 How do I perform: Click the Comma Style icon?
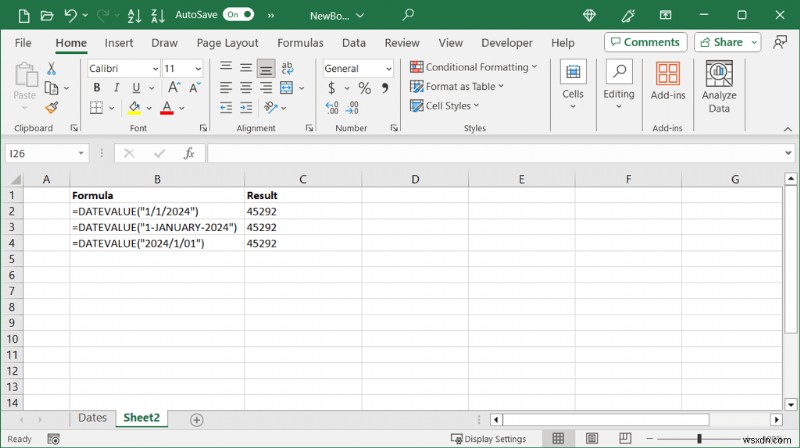tap(385, 88)
